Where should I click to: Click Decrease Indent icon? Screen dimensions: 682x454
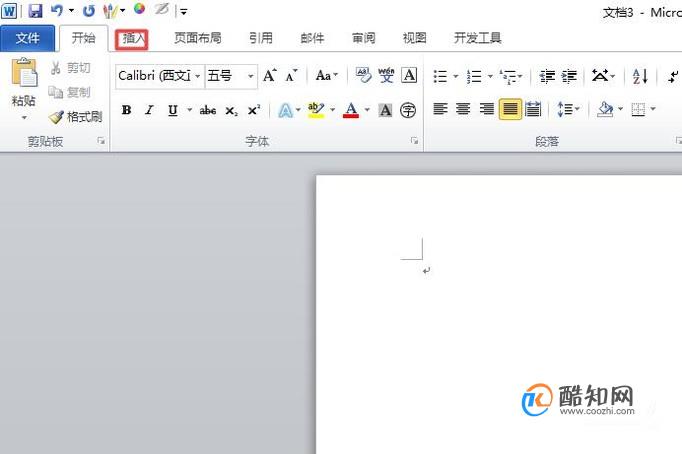coord(547,76)
